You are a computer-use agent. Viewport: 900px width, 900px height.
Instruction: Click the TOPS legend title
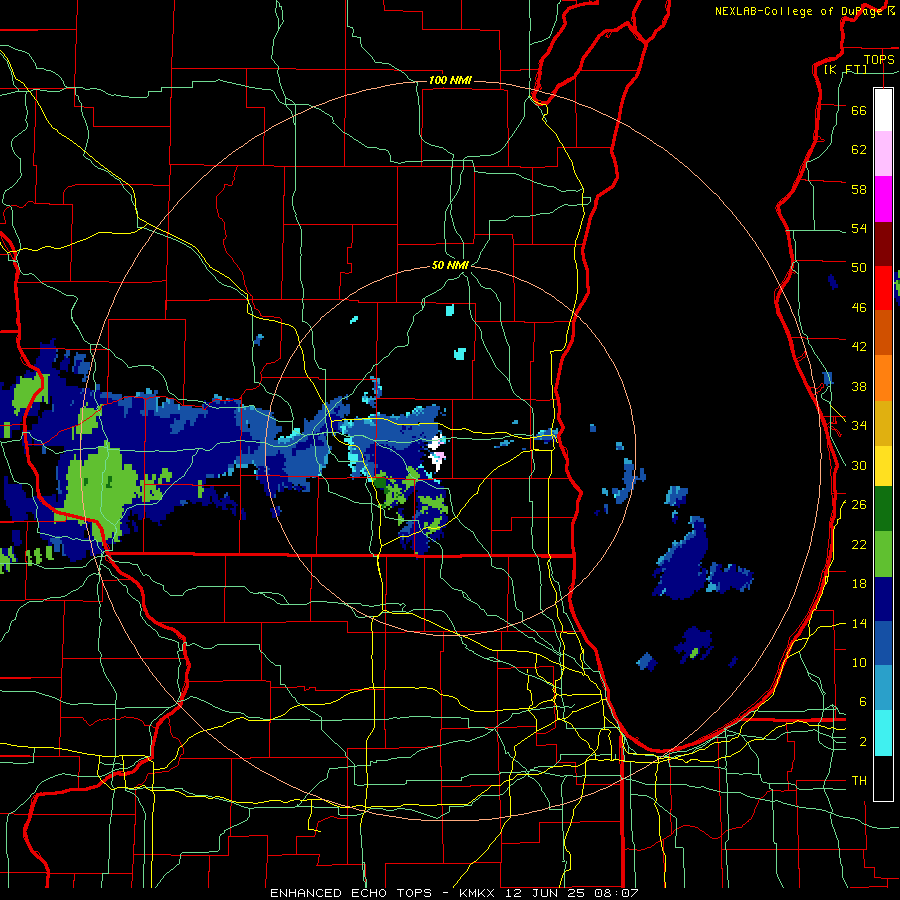tap(879, 60)
